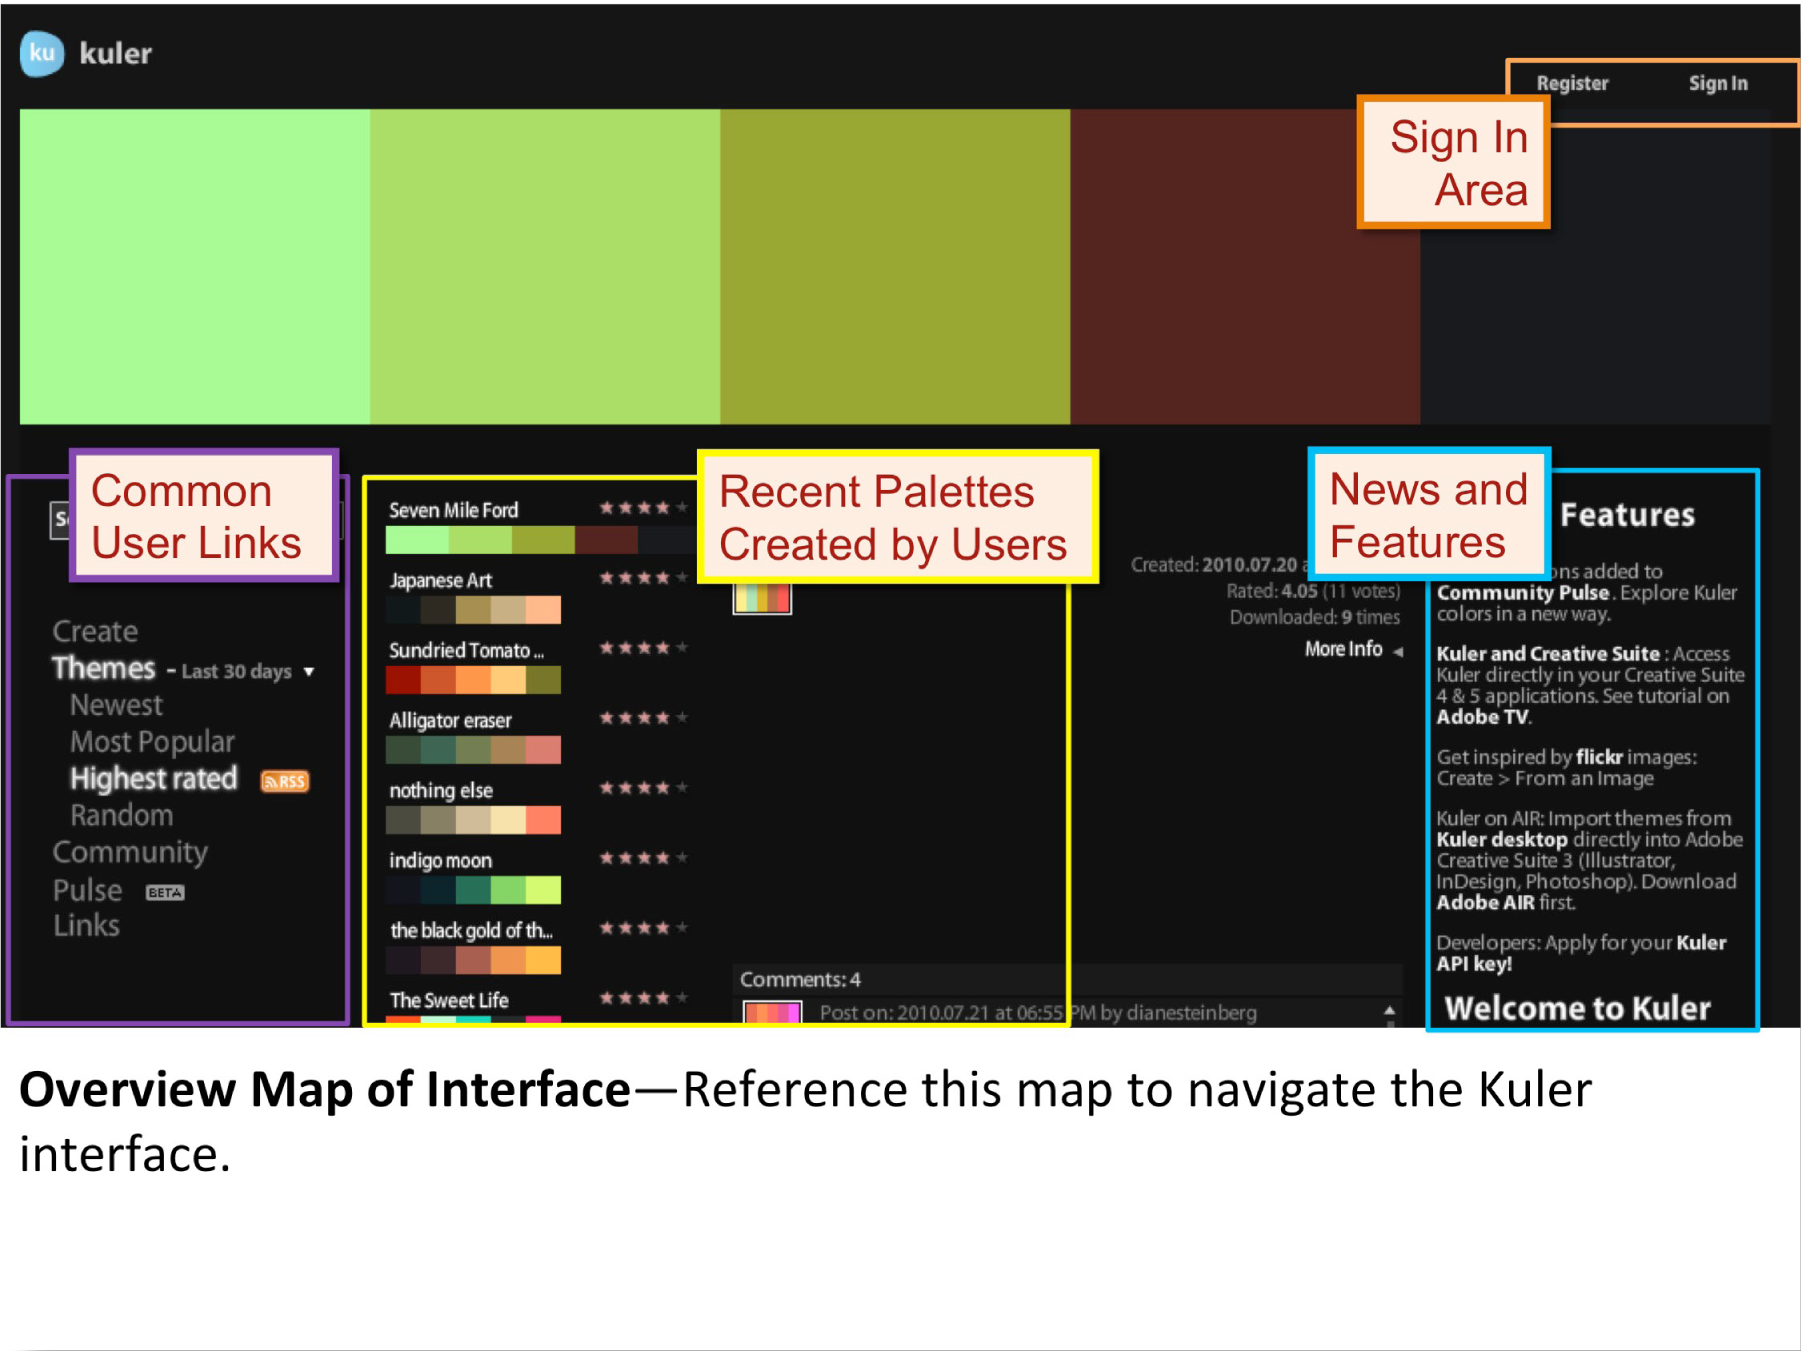
Task: Rate the black gold theme stars
Action: (x=643, y=928)
